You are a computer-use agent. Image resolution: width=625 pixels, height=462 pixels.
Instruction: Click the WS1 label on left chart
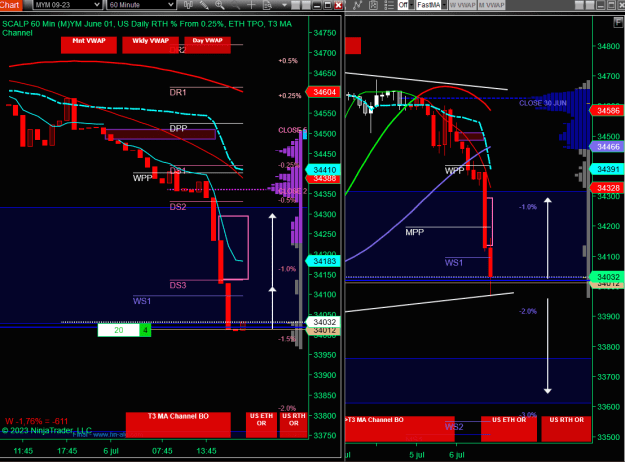[142, 301]
